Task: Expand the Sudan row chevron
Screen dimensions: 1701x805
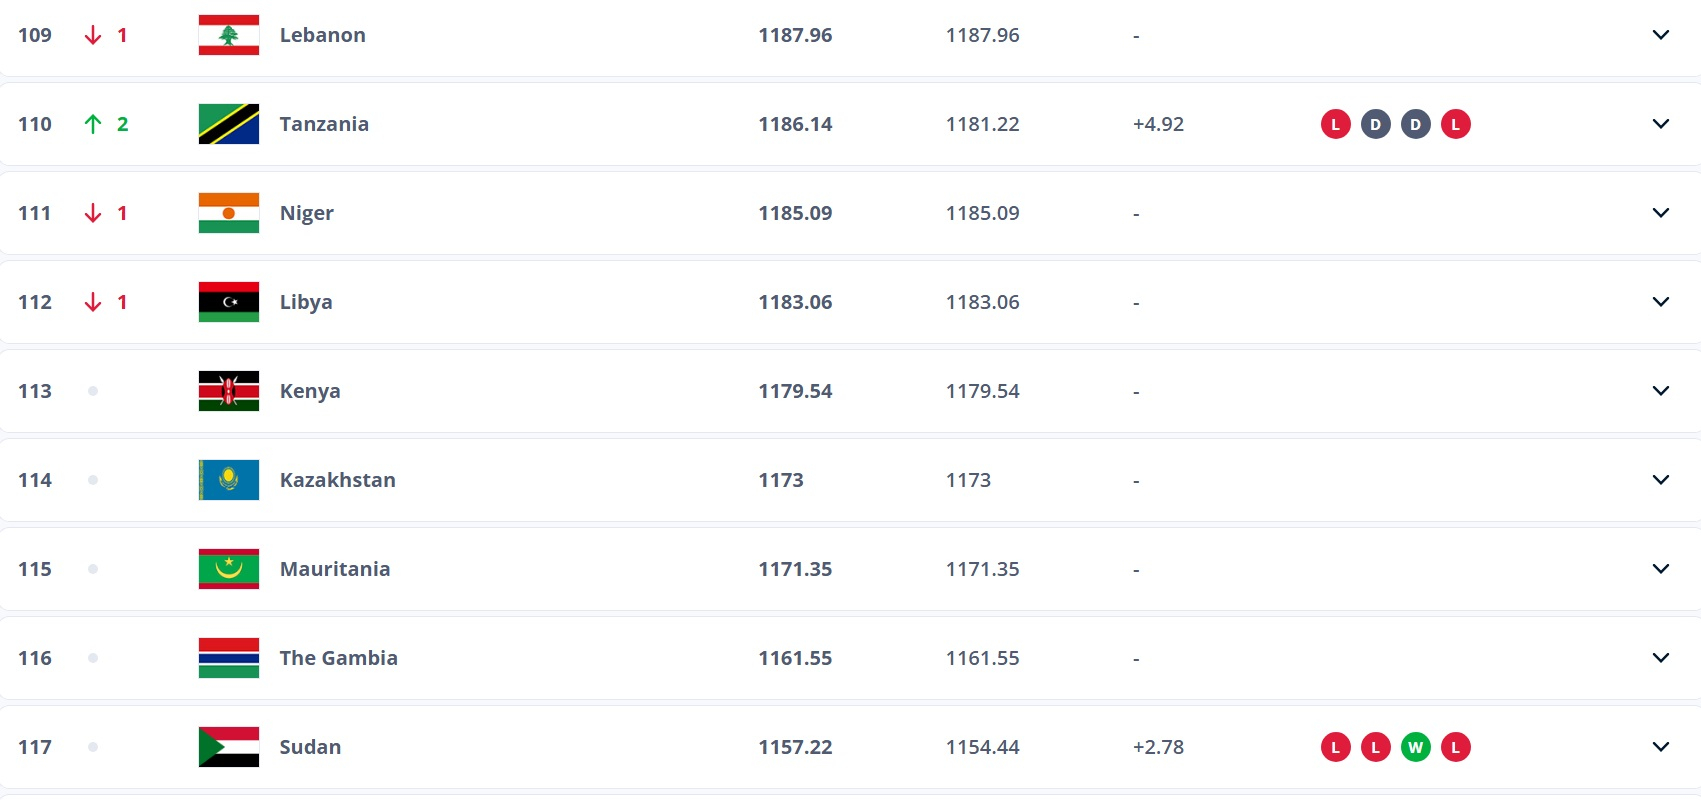Action: coord(1661,747)
